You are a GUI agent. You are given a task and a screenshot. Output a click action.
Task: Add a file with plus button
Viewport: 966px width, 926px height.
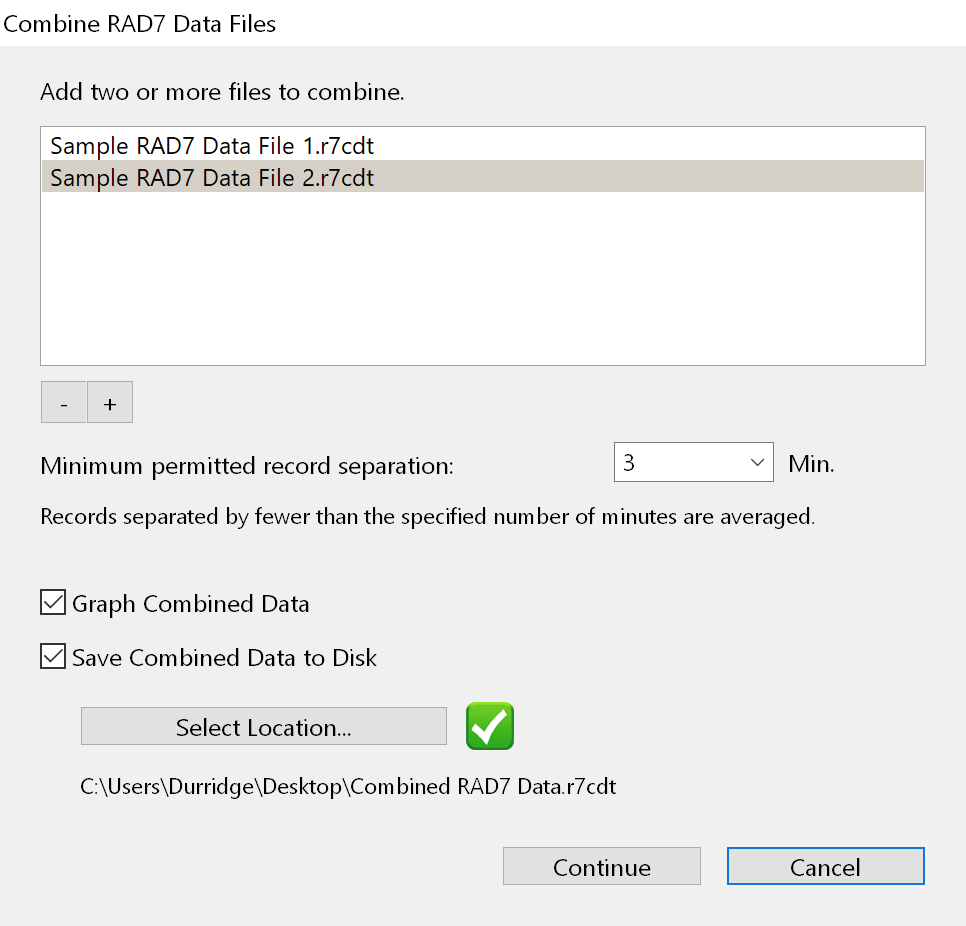(x=110, y=403)
